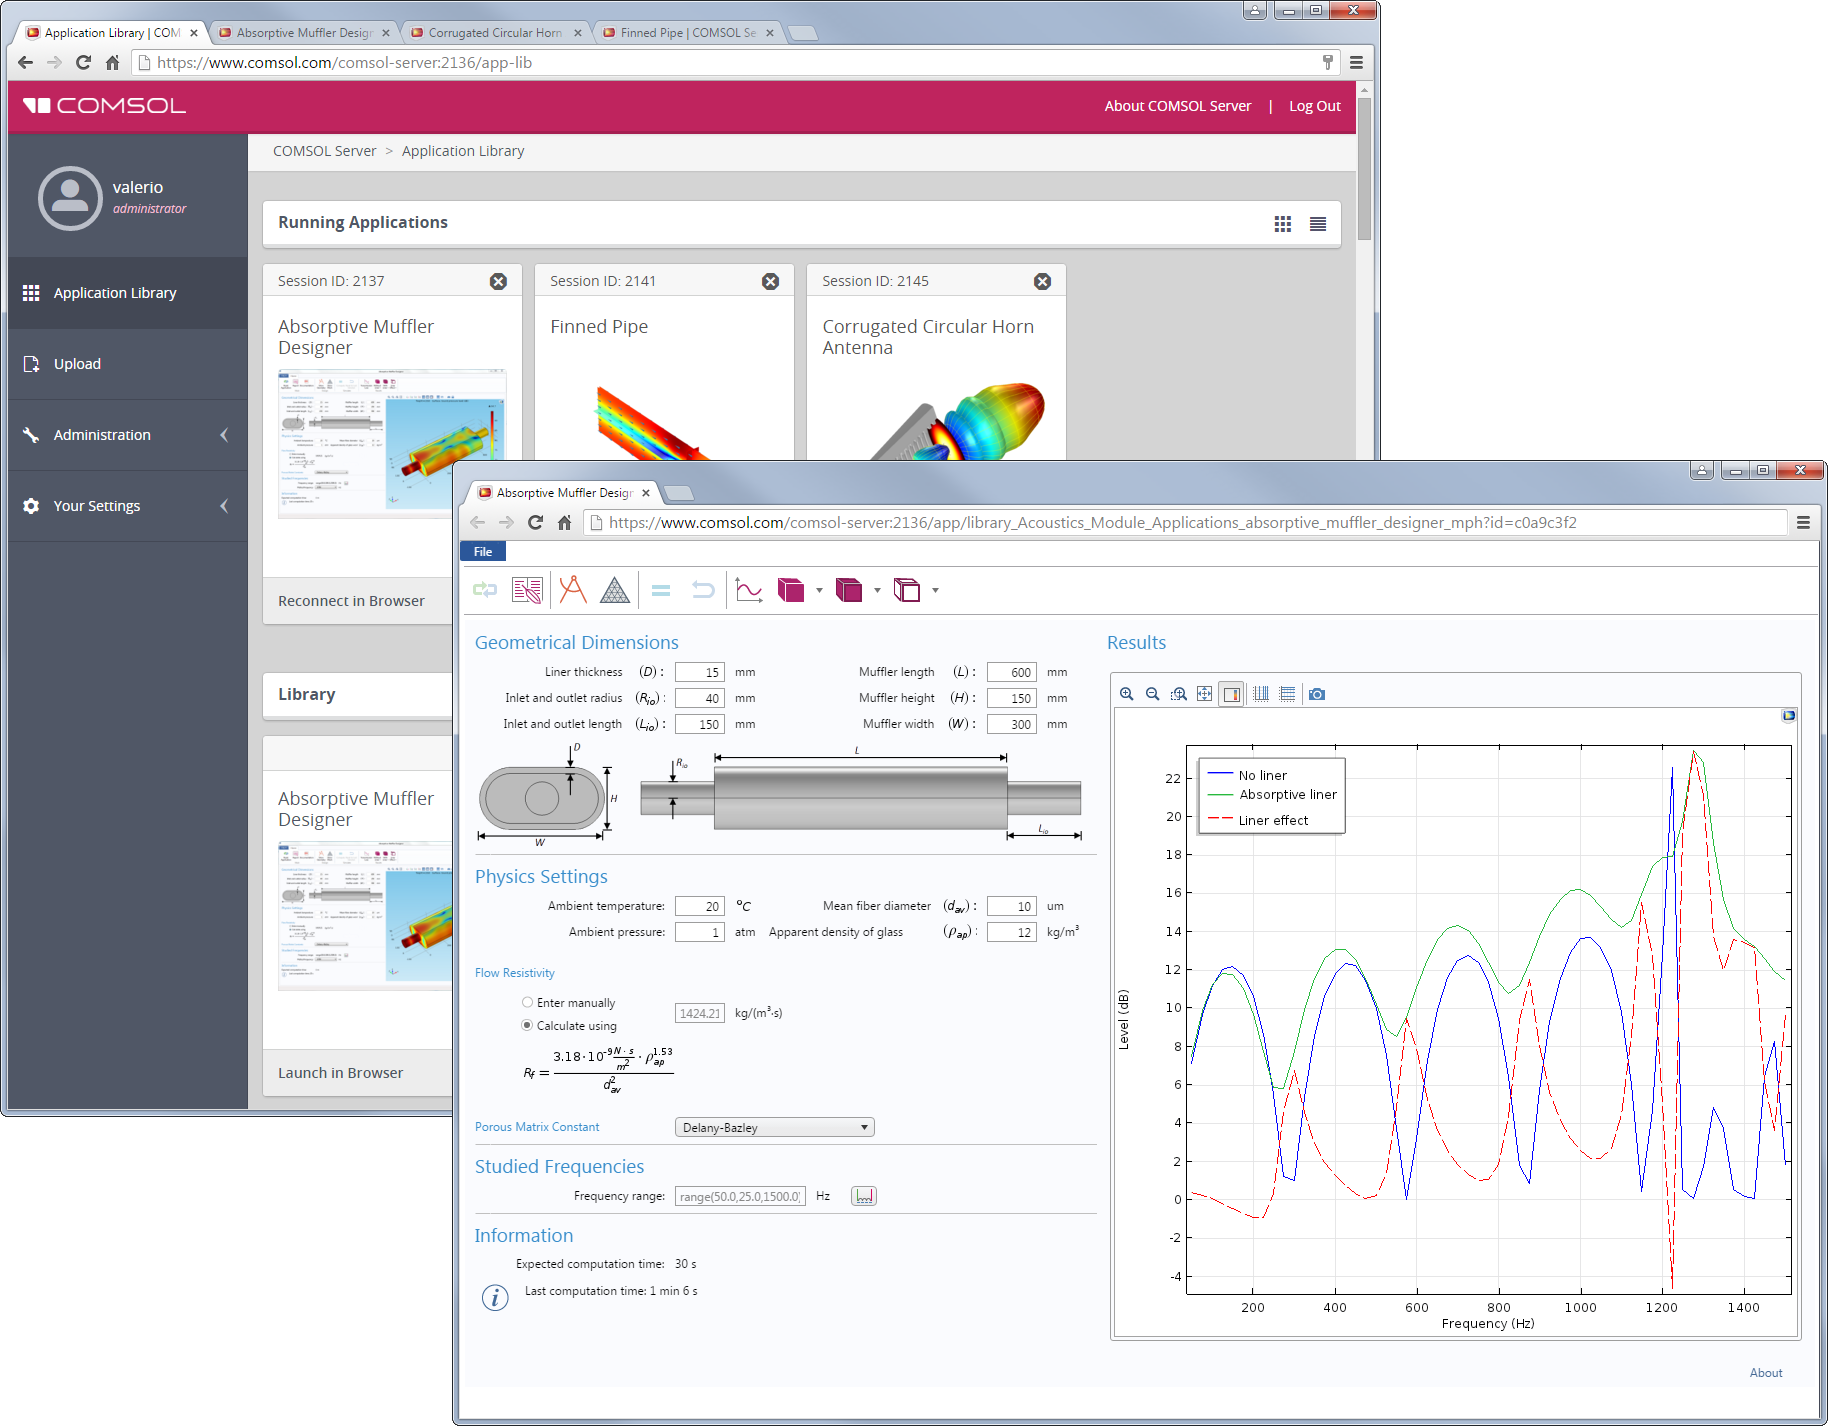Click the Mean fiber diameter input field
The image size is (1828, 1426).
1012,906
